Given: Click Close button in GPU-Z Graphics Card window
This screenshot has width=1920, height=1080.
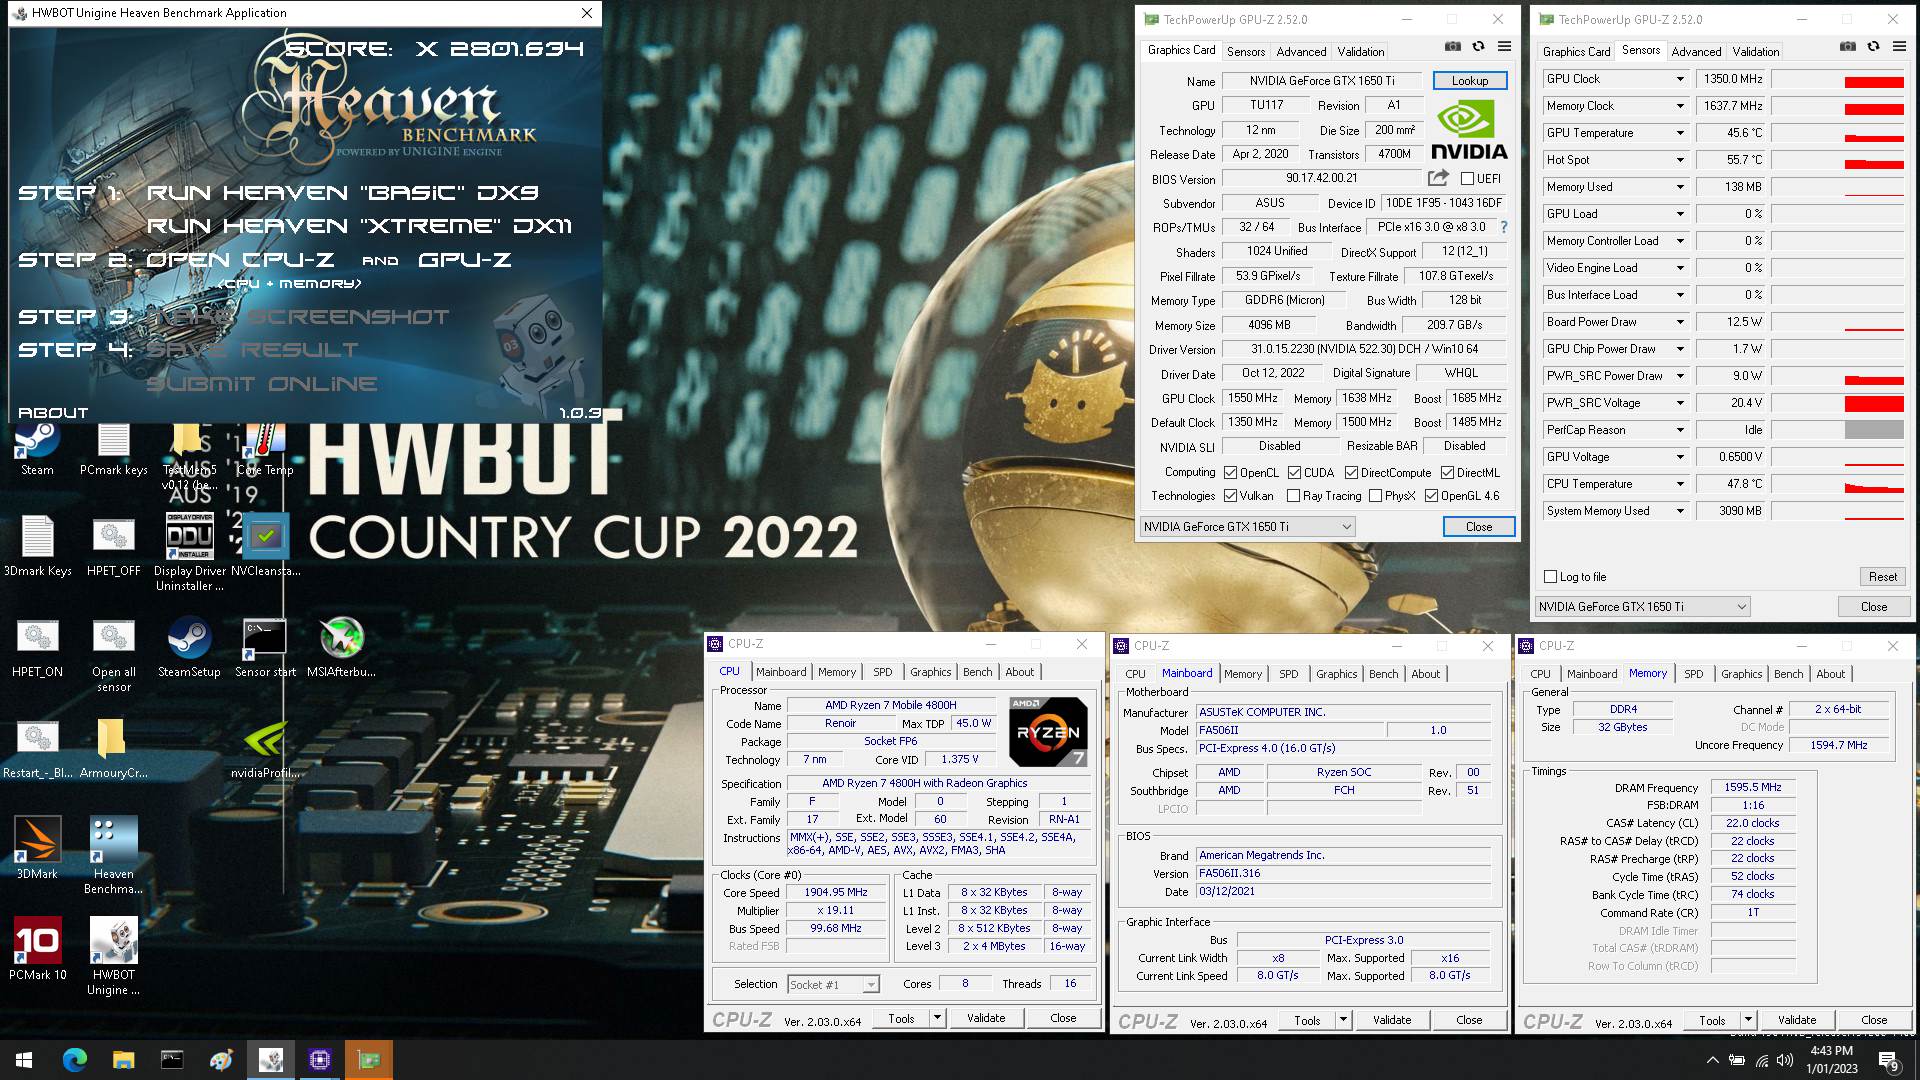Looking at the screenshot, I should (x=1478, y=527).
